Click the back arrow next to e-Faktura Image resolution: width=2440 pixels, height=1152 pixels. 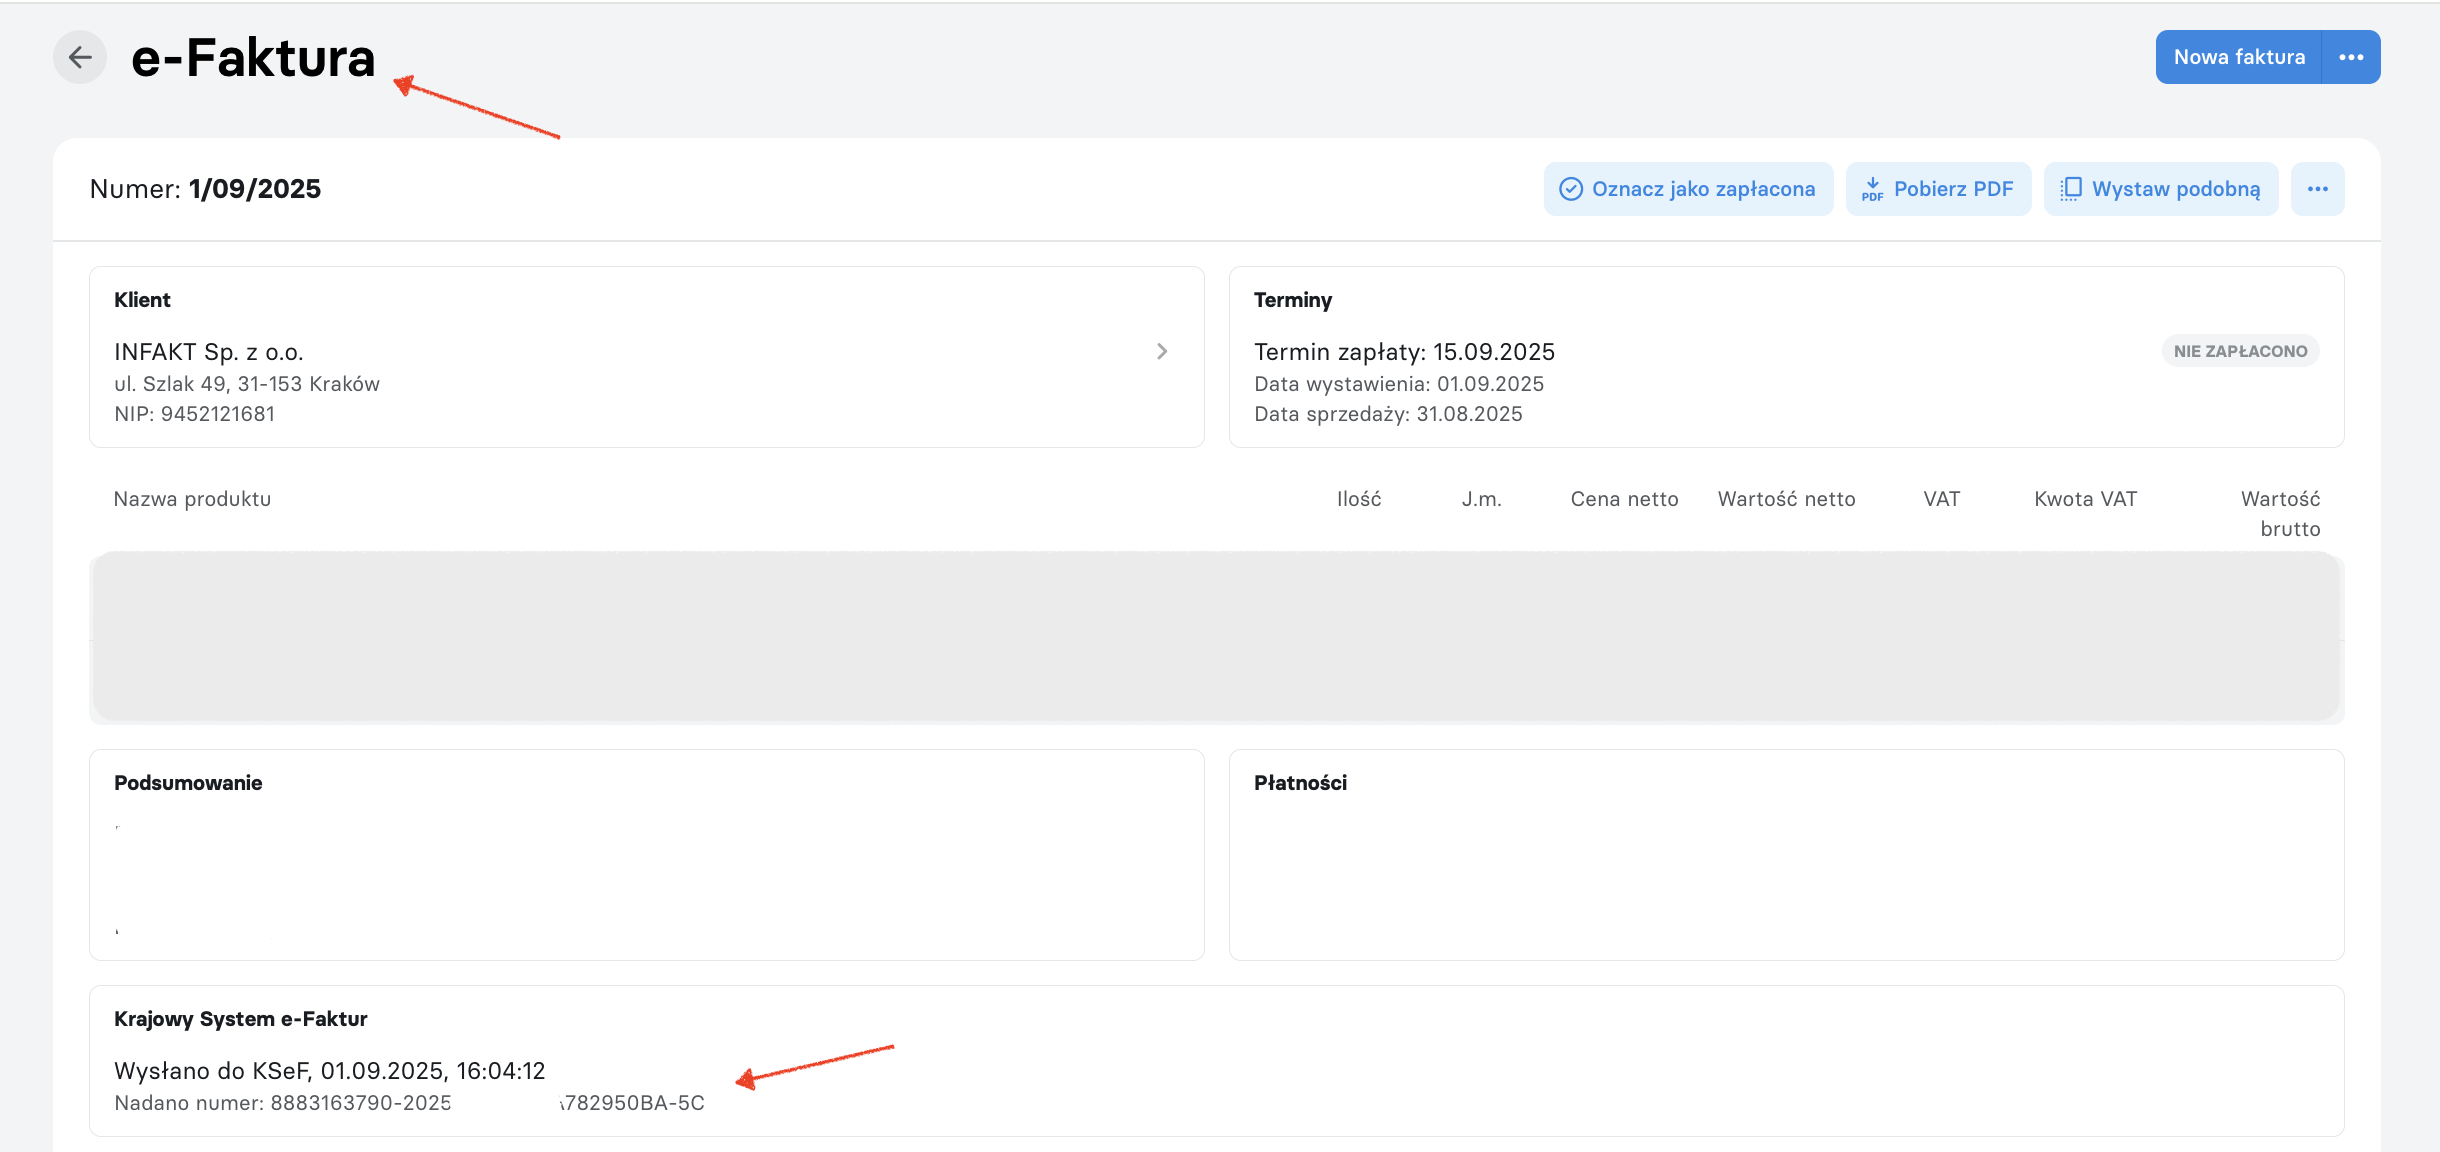click(80, 57)
